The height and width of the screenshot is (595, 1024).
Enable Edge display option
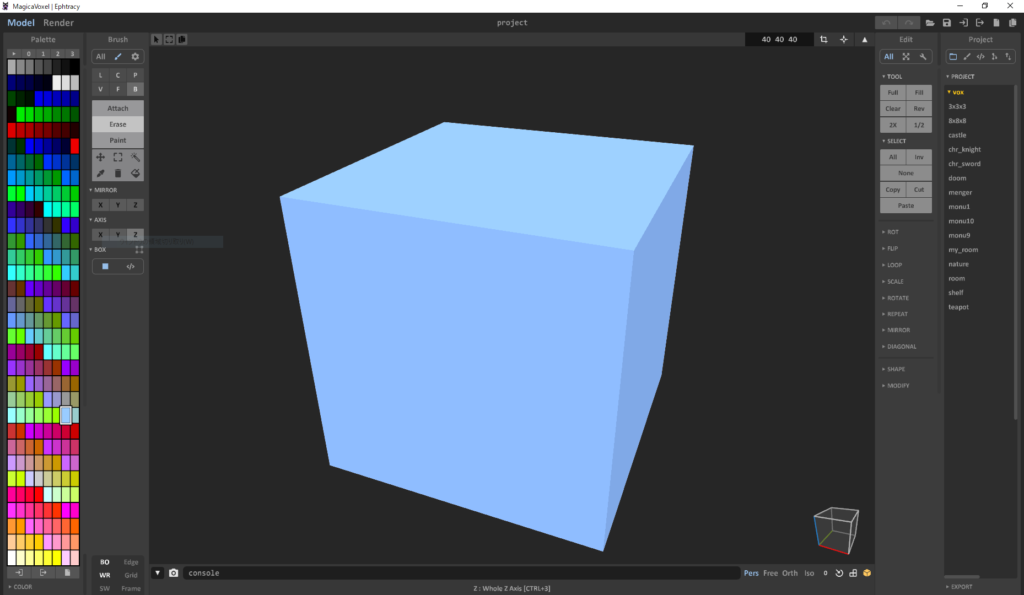[x=131, y=562]
